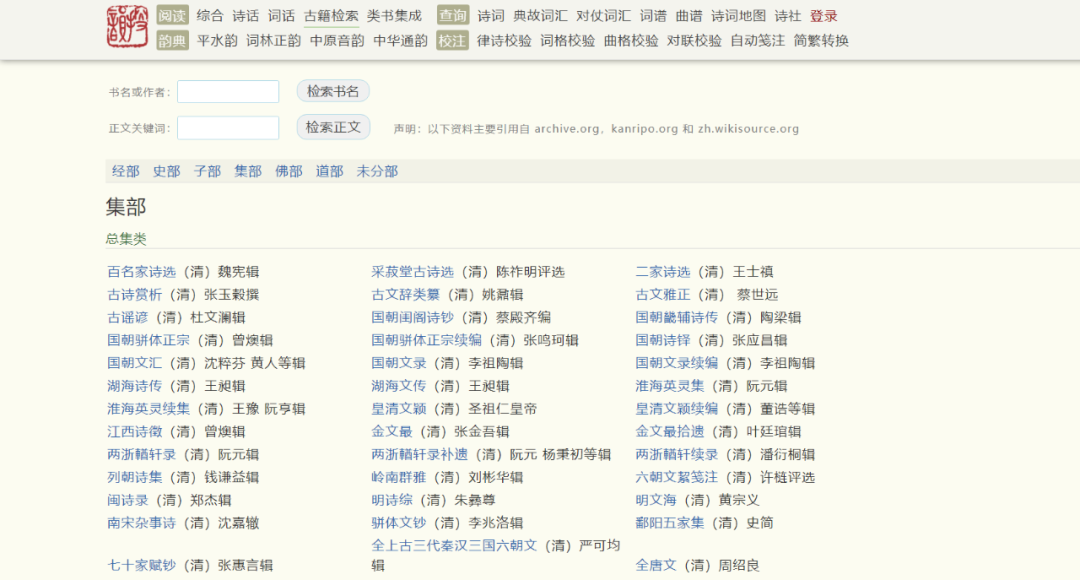Open the book 南宋杂事诗
The height and width of the screenshot is (580, 1080).
142,523
